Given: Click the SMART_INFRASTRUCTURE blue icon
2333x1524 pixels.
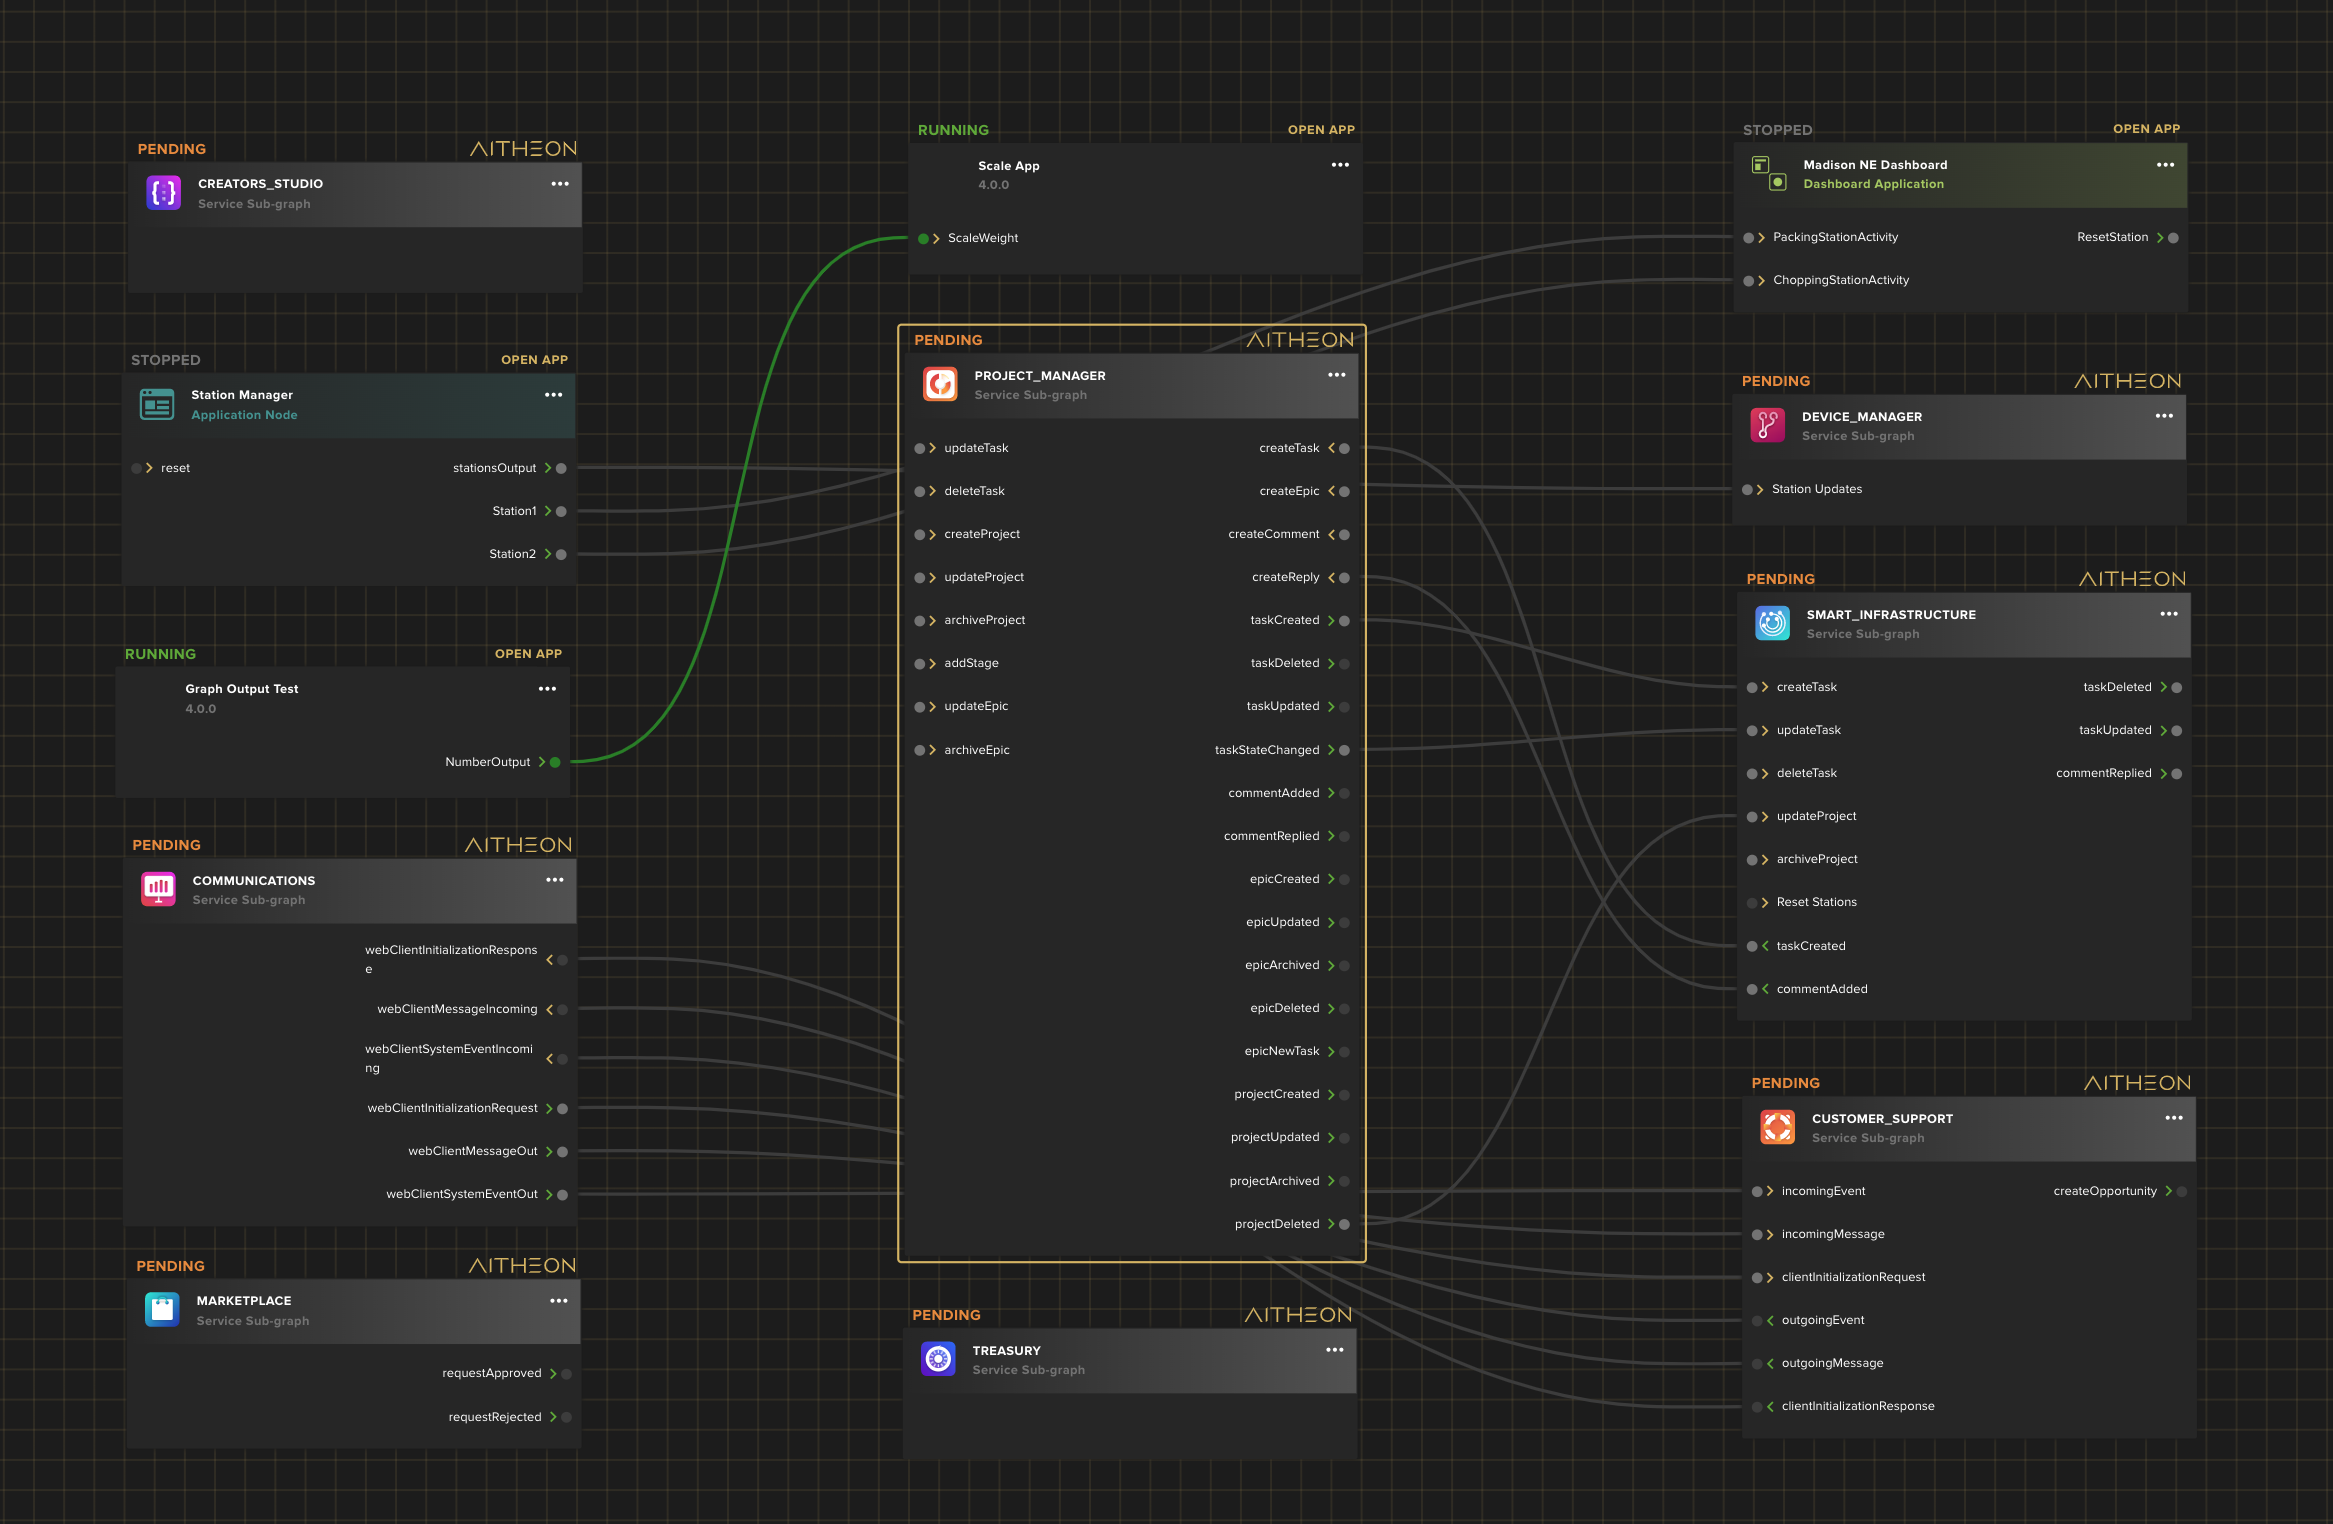Looking at the screenshot, I should (x=1772, y=623).
